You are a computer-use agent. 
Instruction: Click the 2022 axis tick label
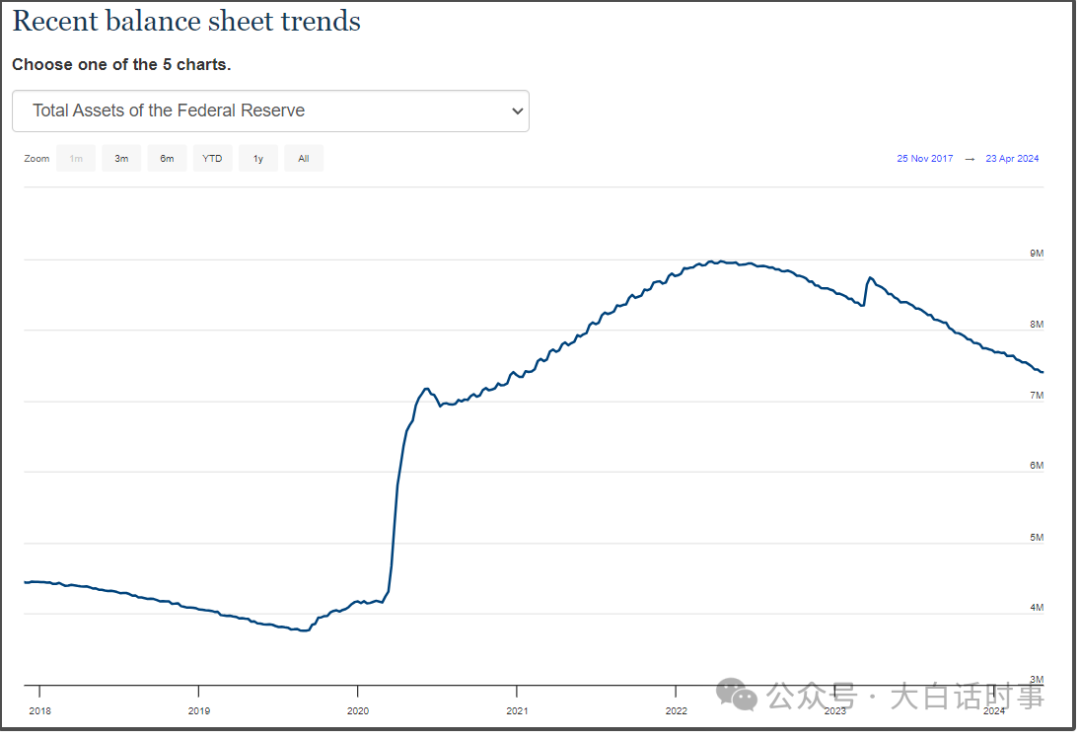676,711
